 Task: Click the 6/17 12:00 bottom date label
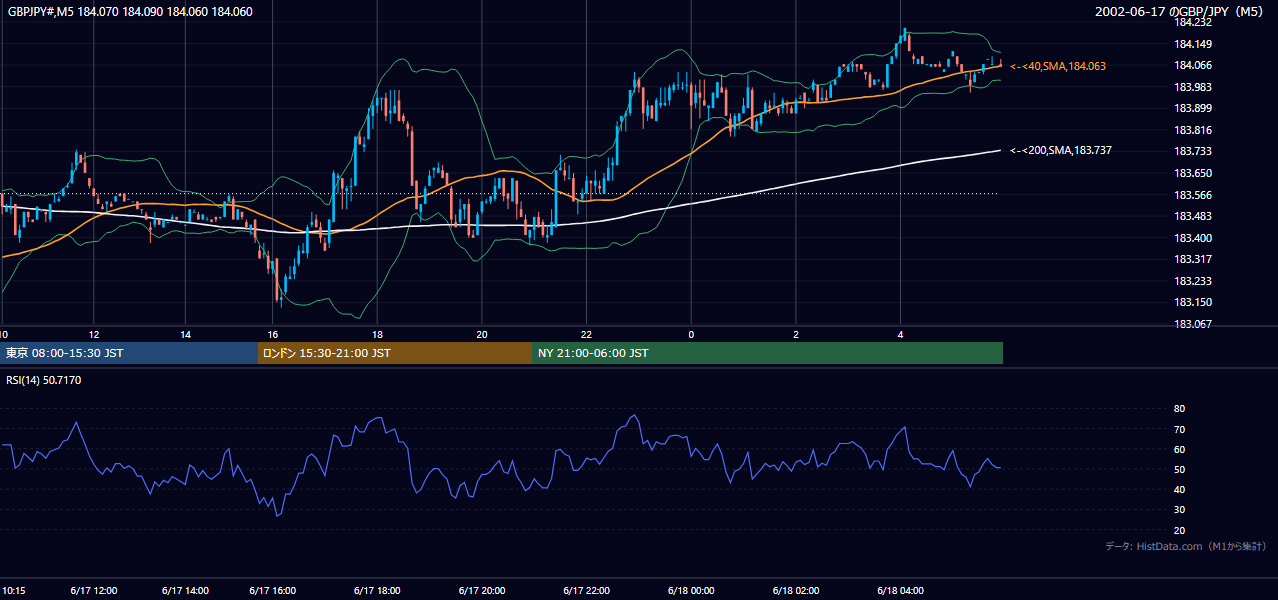pyautogui.click(x=94, y=590)
